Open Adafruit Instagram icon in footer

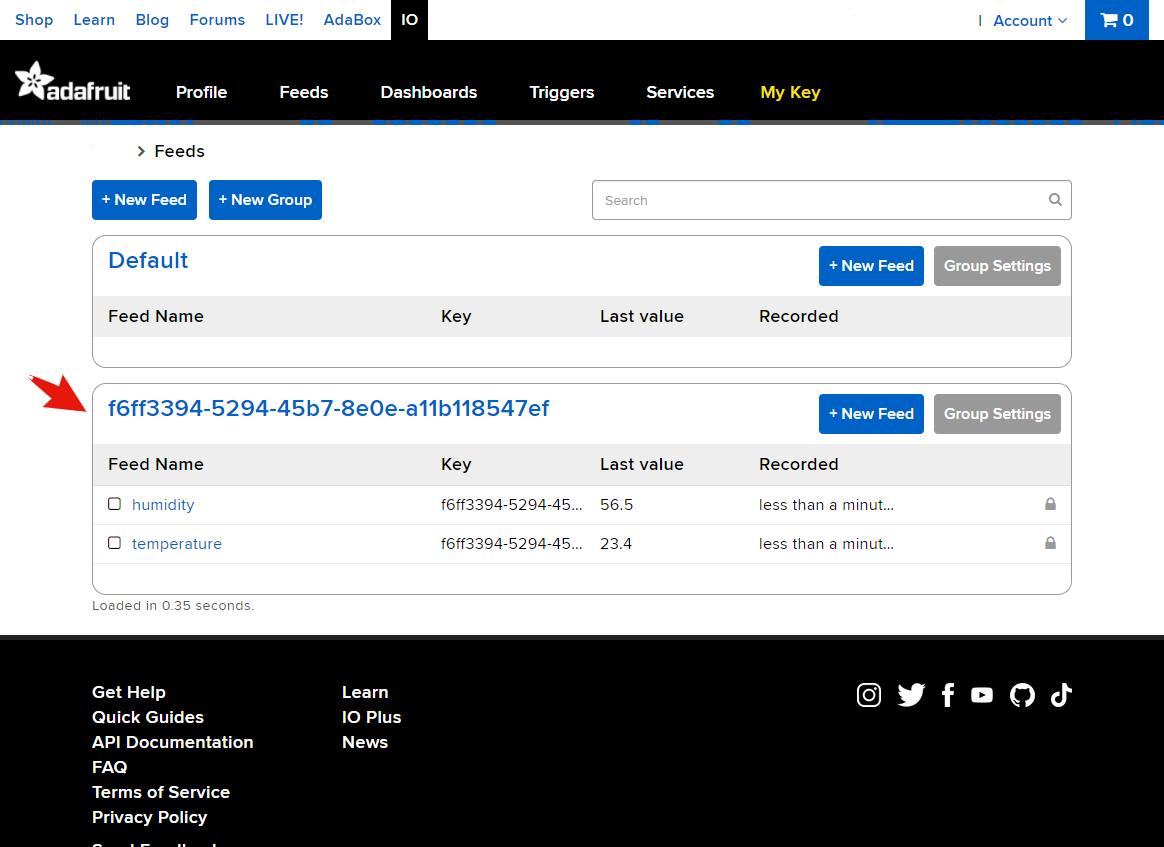click(x=869, y=695)
